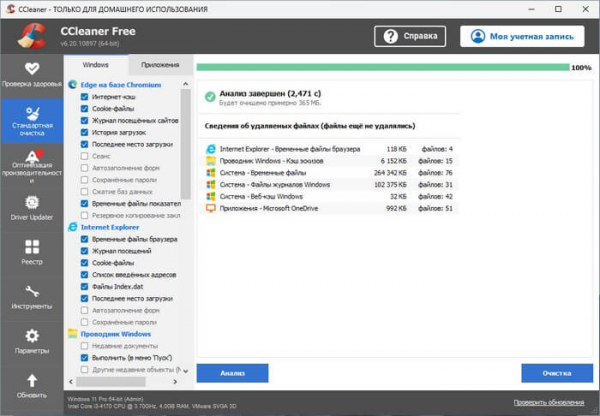Screen dimensions: 600x416
Task: Click the vertical scrollbar thumb in options list
Action: click(x=186, y=144)
